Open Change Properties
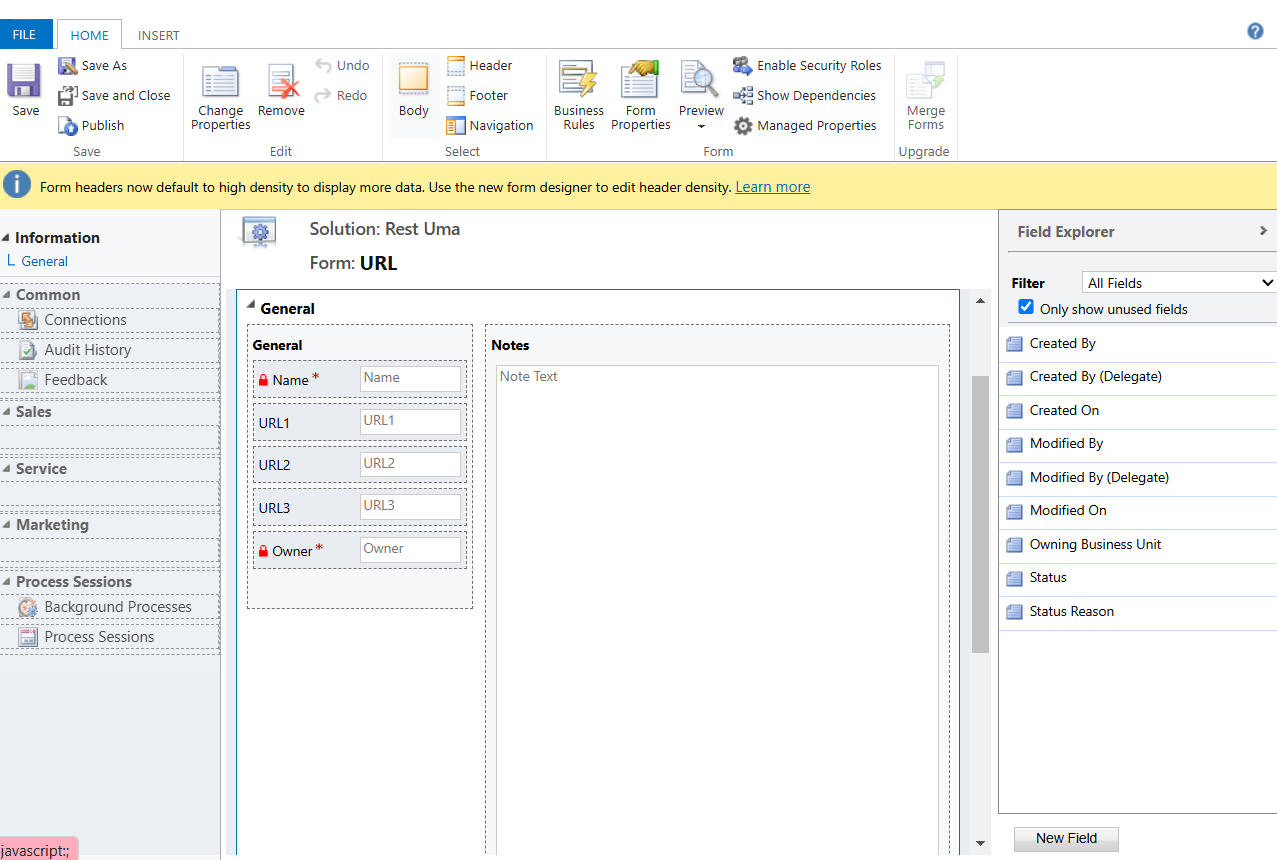This screenshot has width=1277, height=860. [220, 98]
